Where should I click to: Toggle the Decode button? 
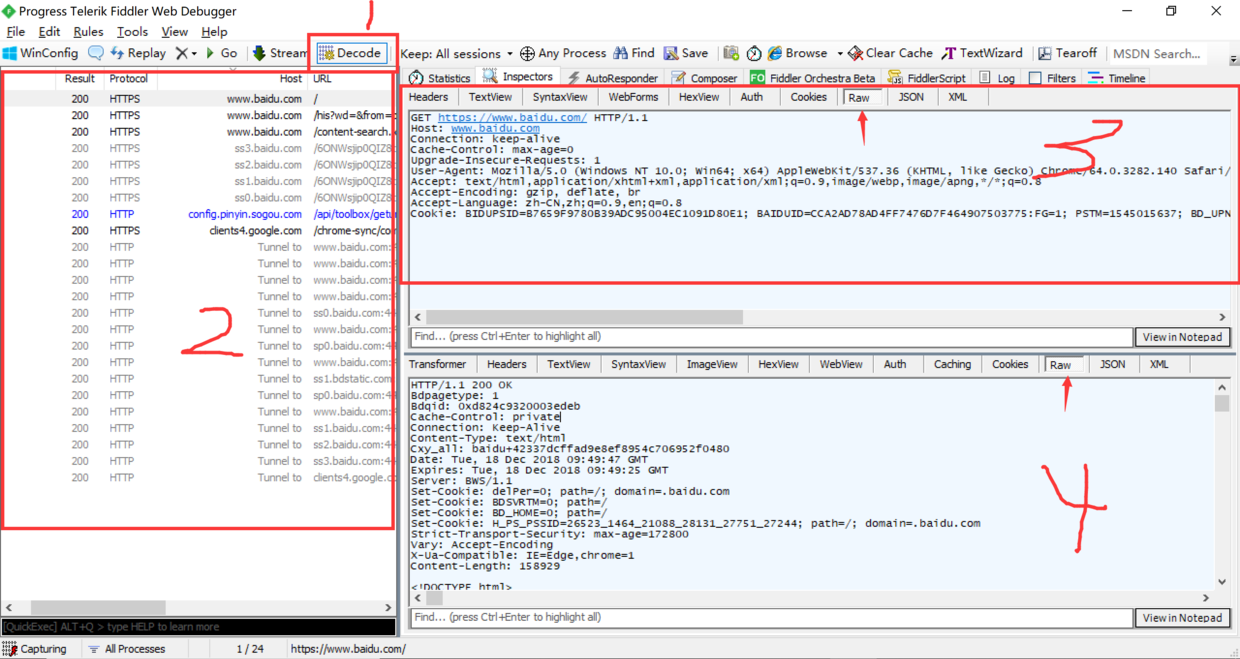point(350,53)
